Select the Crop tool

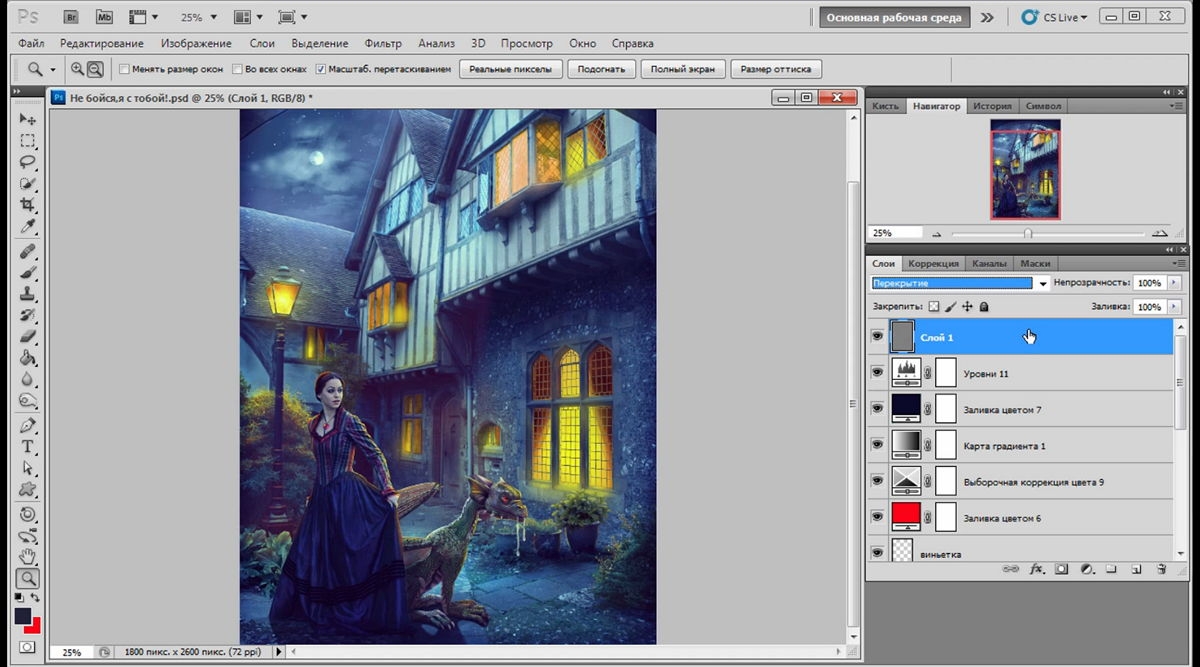coord(28,205)
